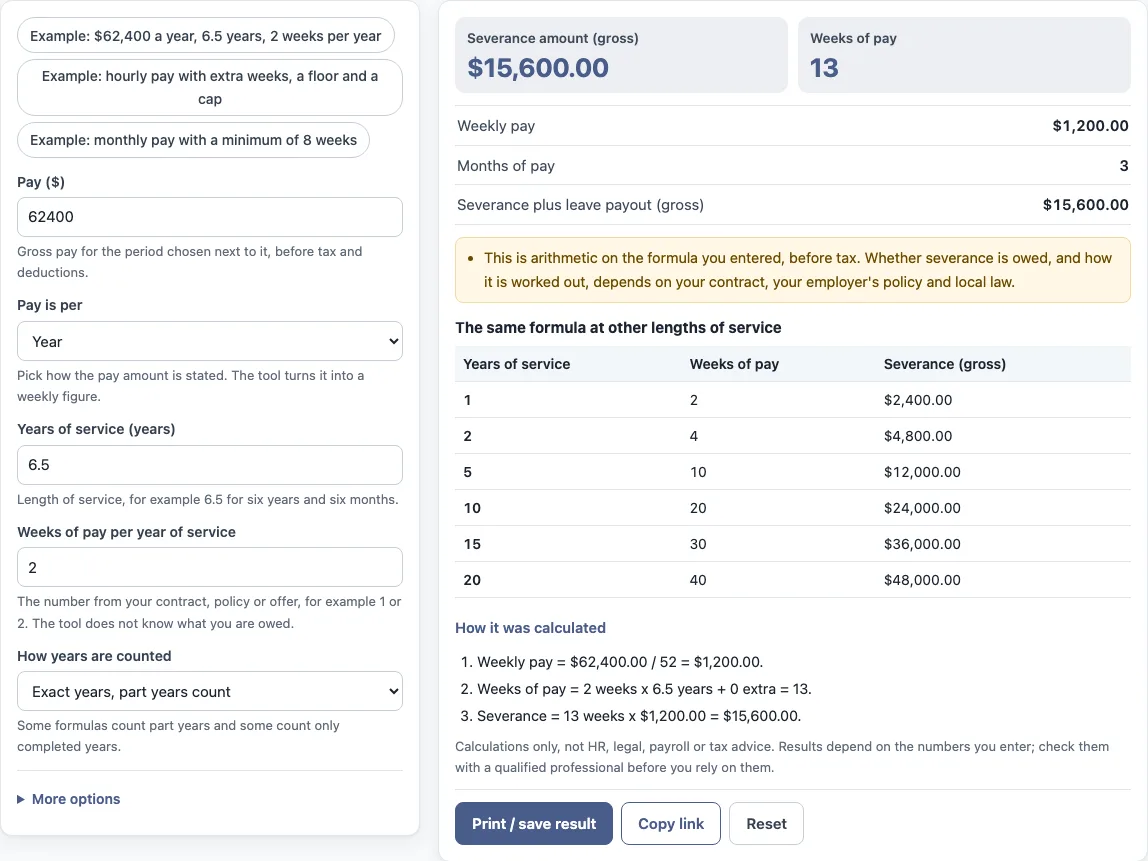This screenshot has height=861, width=1148.
Task: Click the $48,000.00 cell for 20 years
Action: tap(922, 580)
